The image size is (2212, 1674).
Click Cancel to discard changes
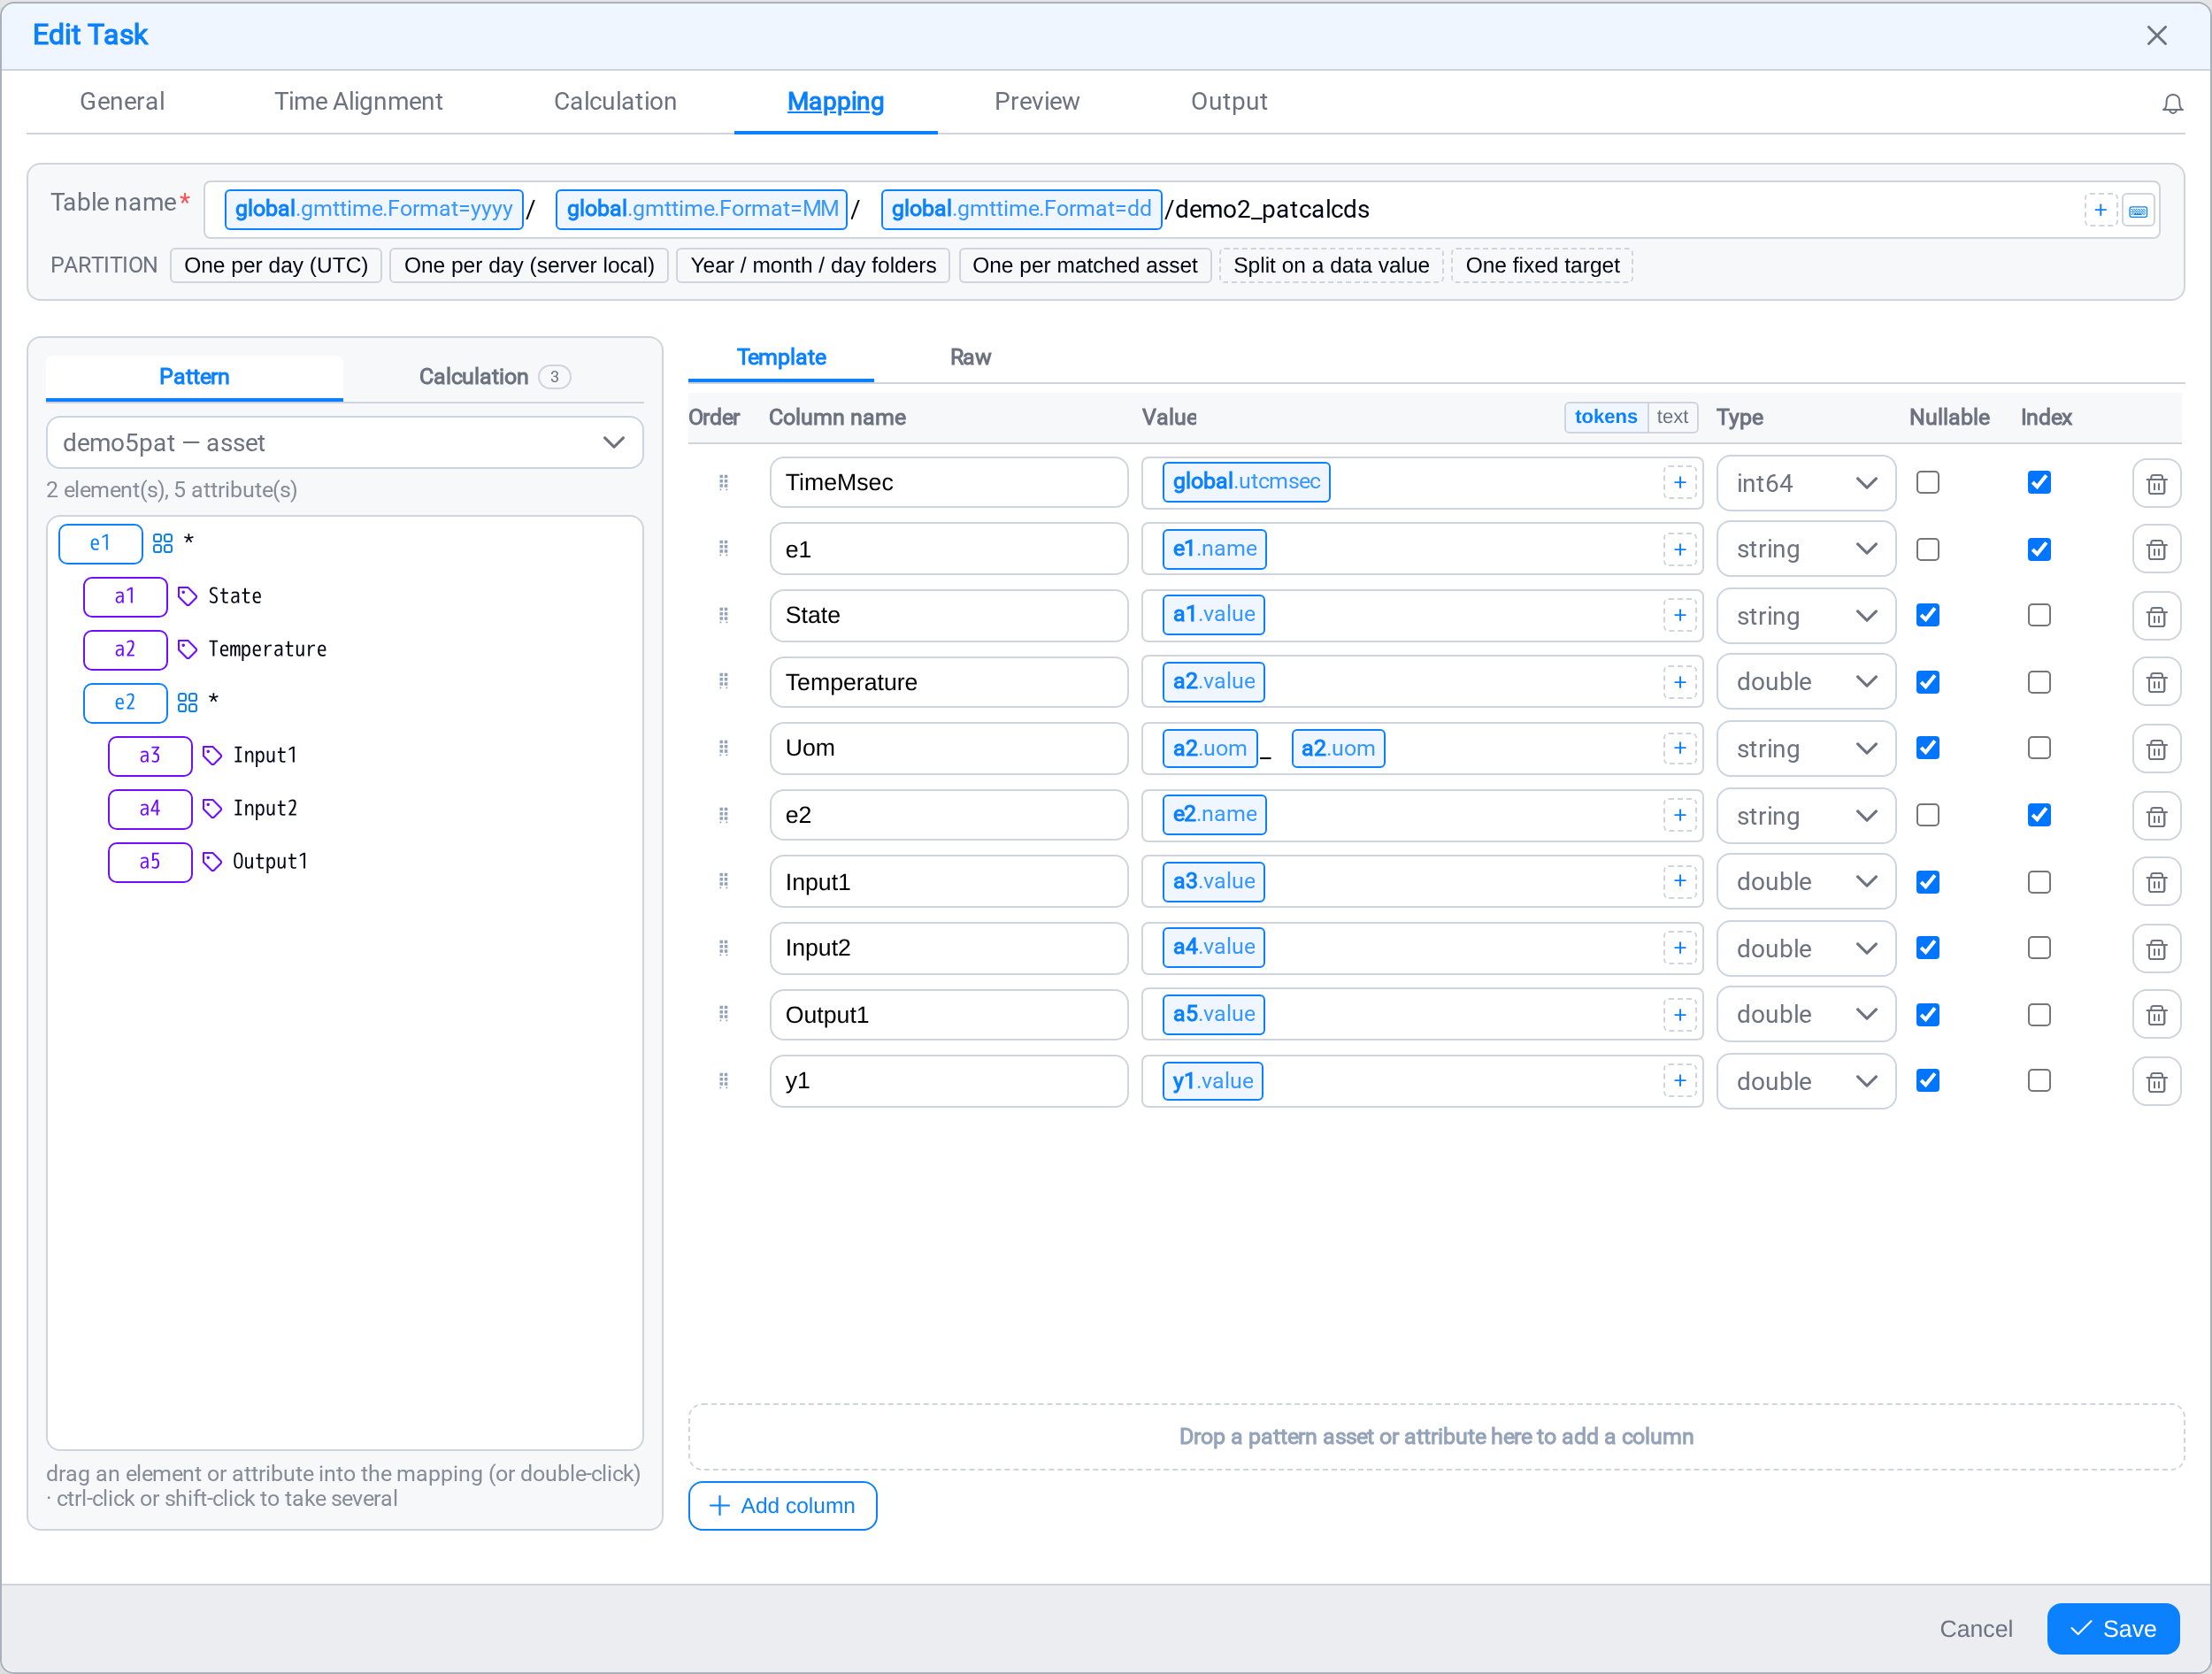1975,1628
